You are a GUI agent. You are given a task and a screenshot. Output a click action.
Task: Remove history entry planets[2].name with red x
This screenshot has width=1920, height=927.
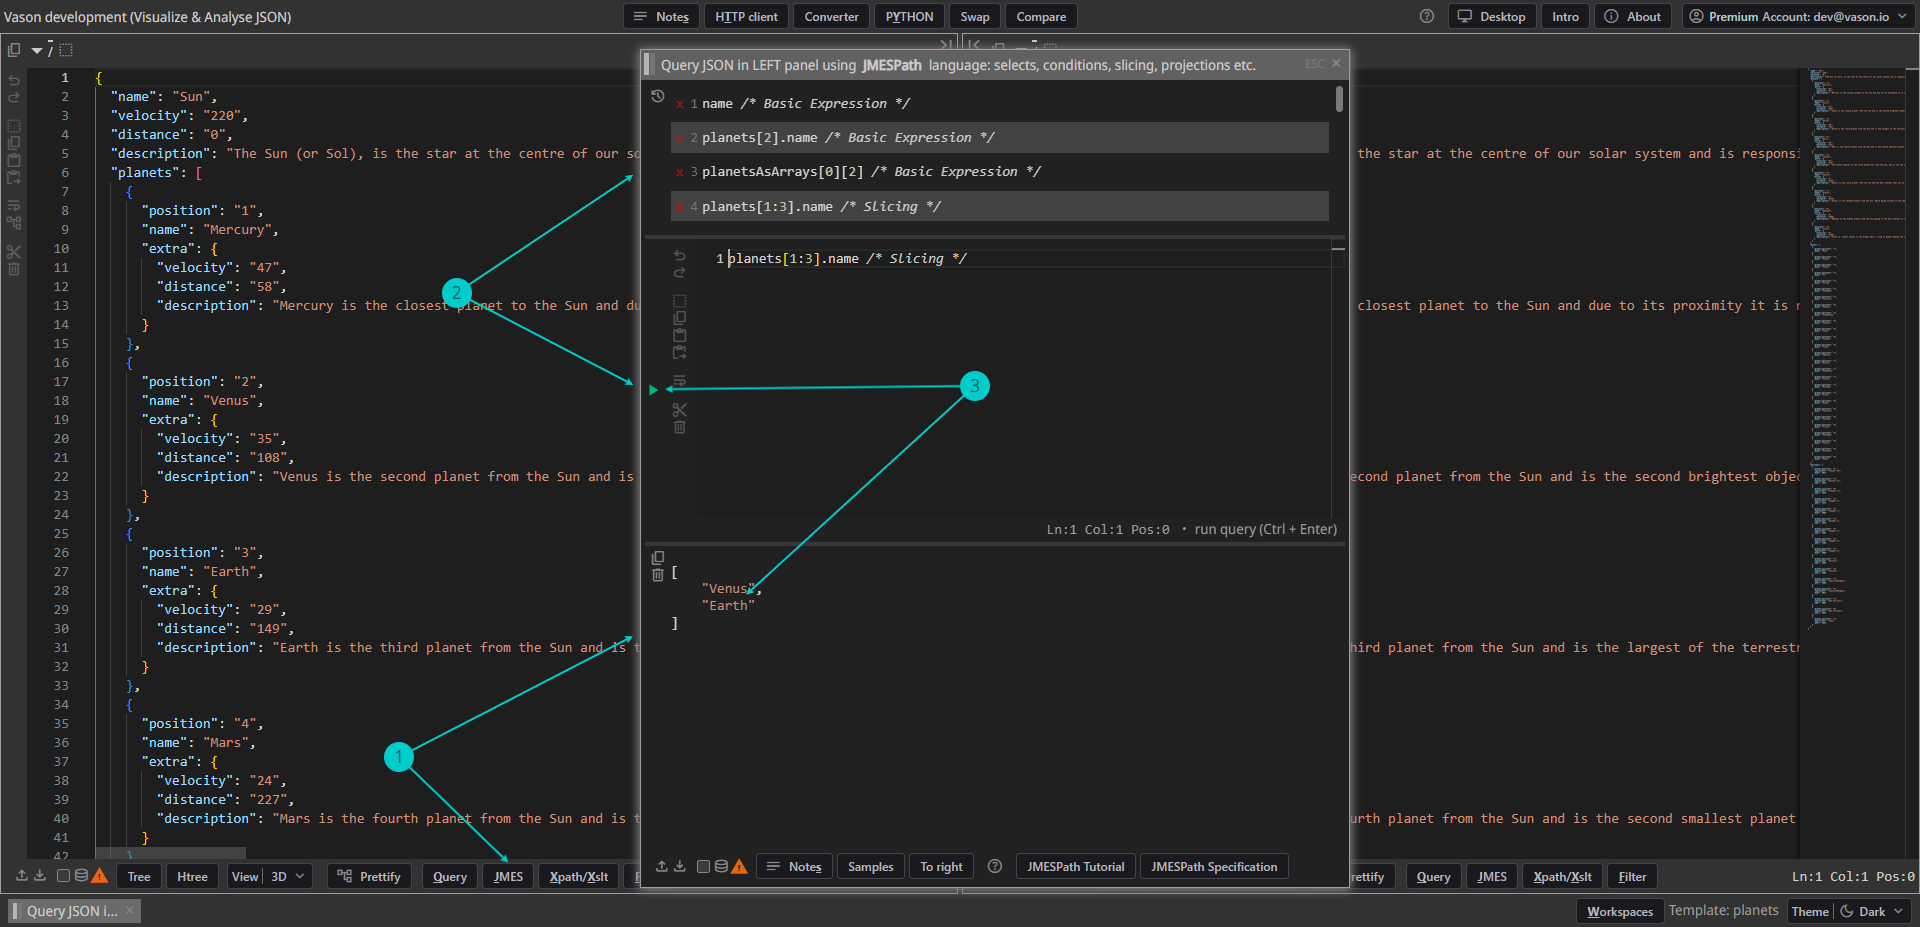point(680,138)
